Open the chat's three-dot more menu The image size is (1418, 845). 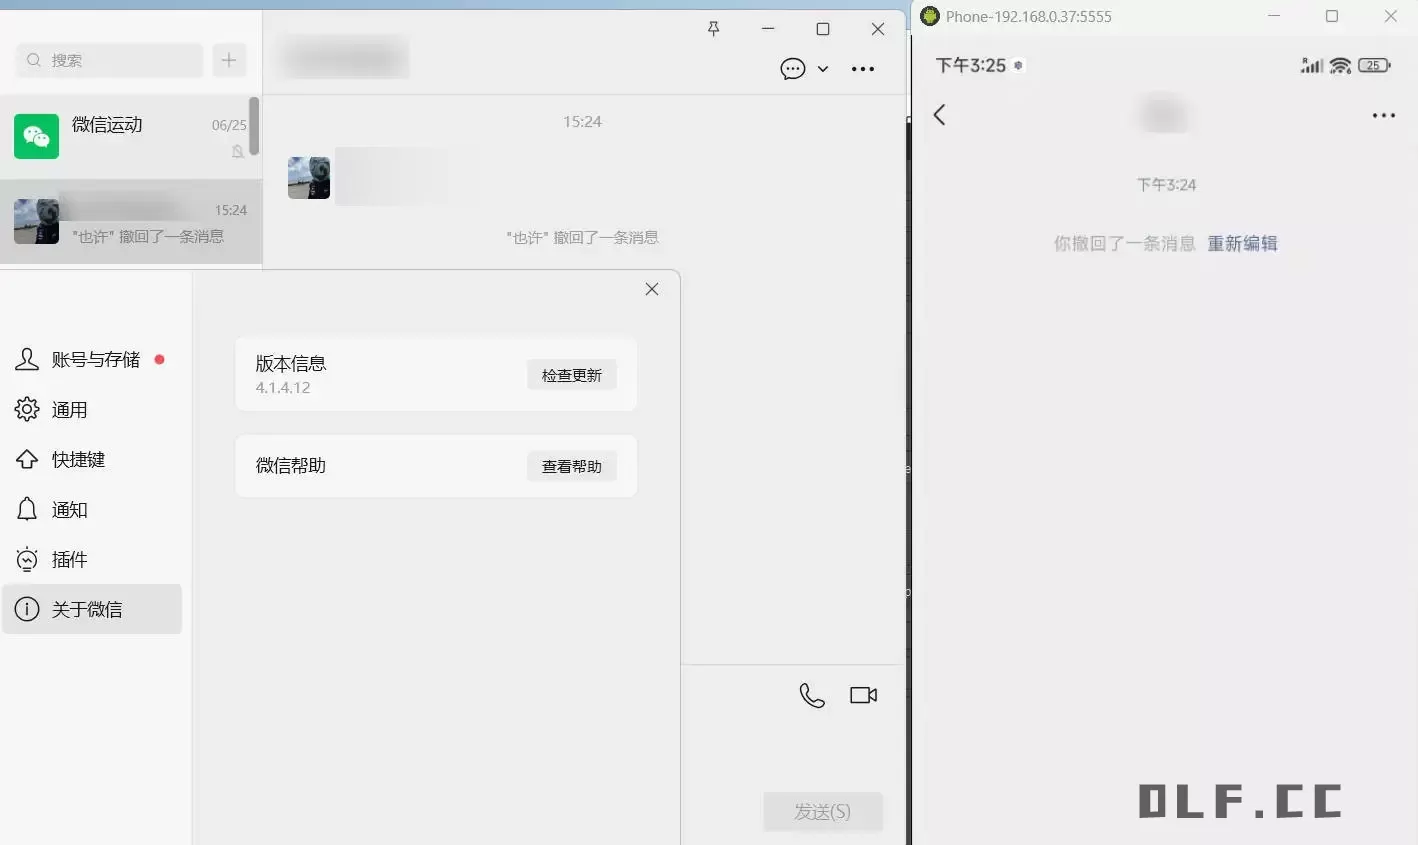862,69
